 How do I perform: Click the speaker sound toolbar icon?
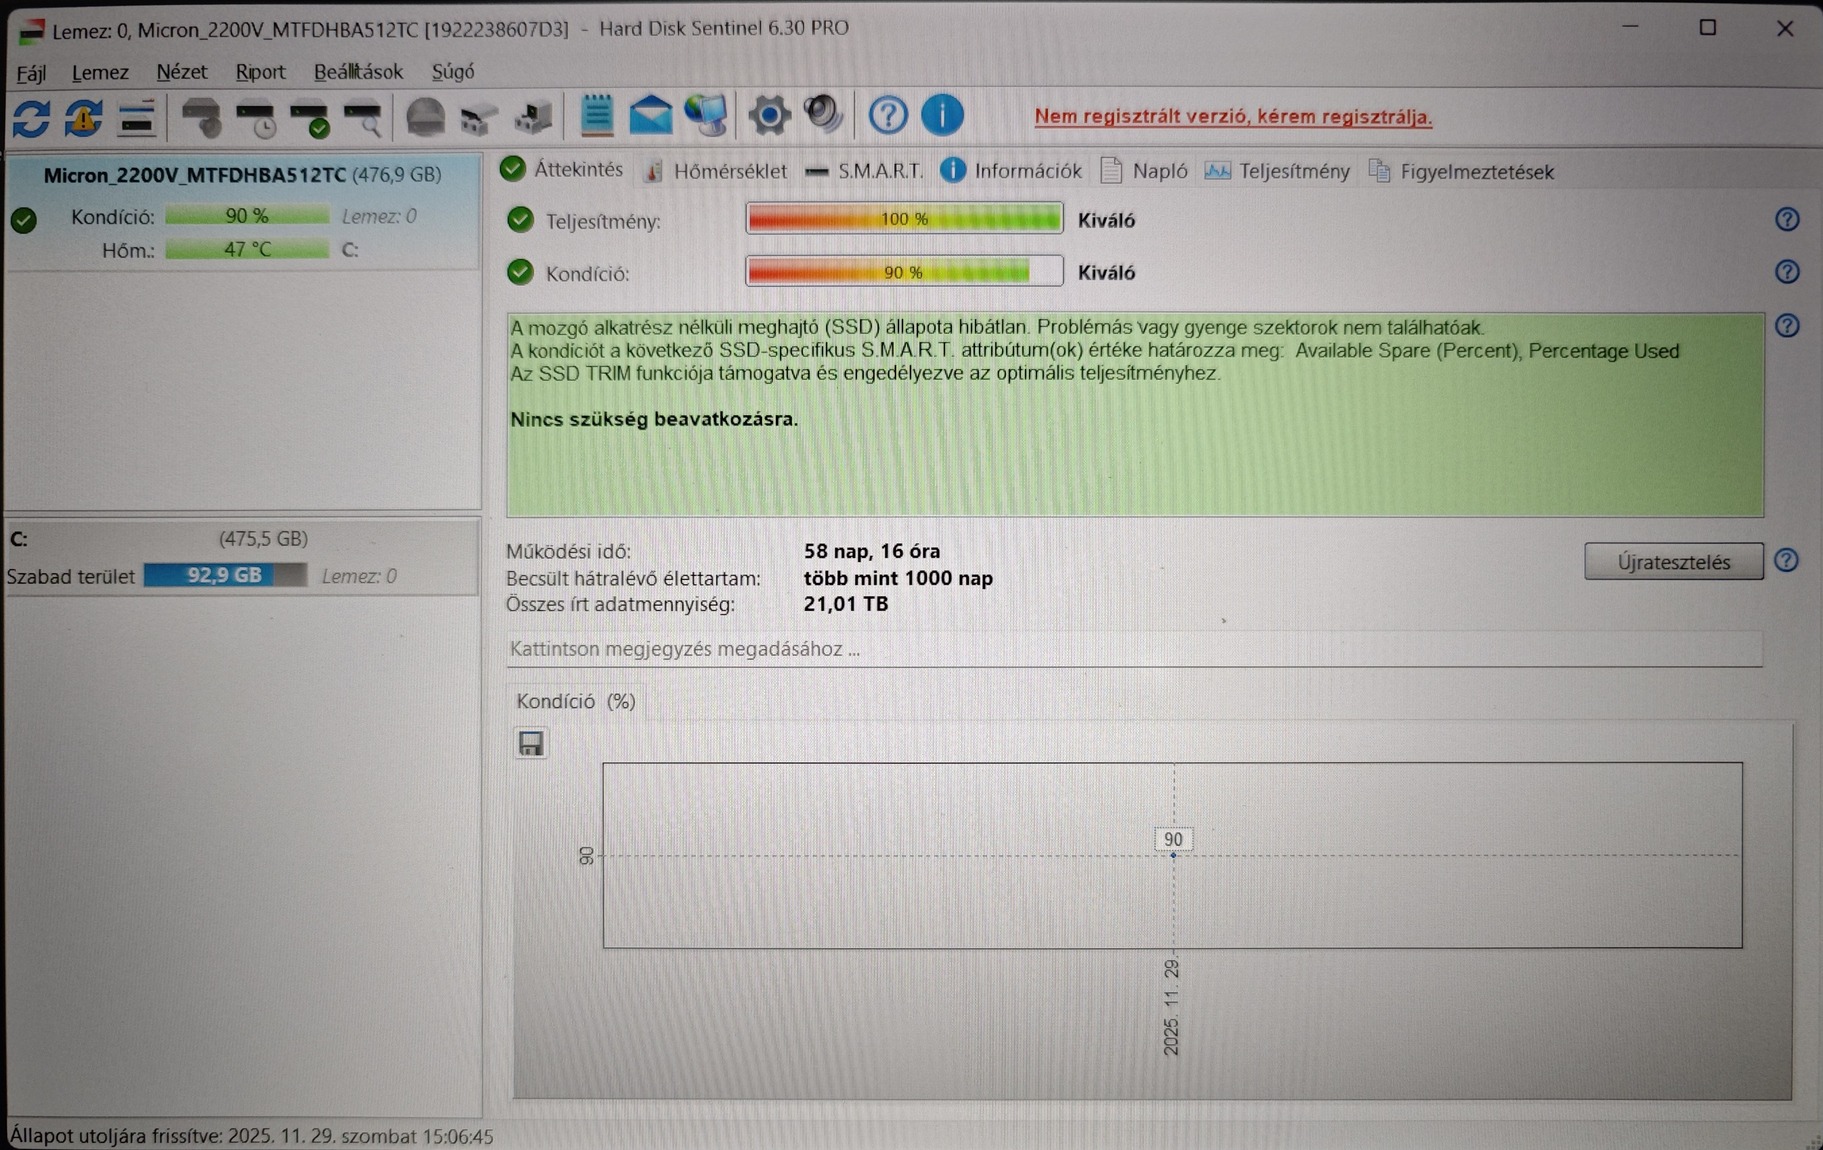tap(824, 114)
